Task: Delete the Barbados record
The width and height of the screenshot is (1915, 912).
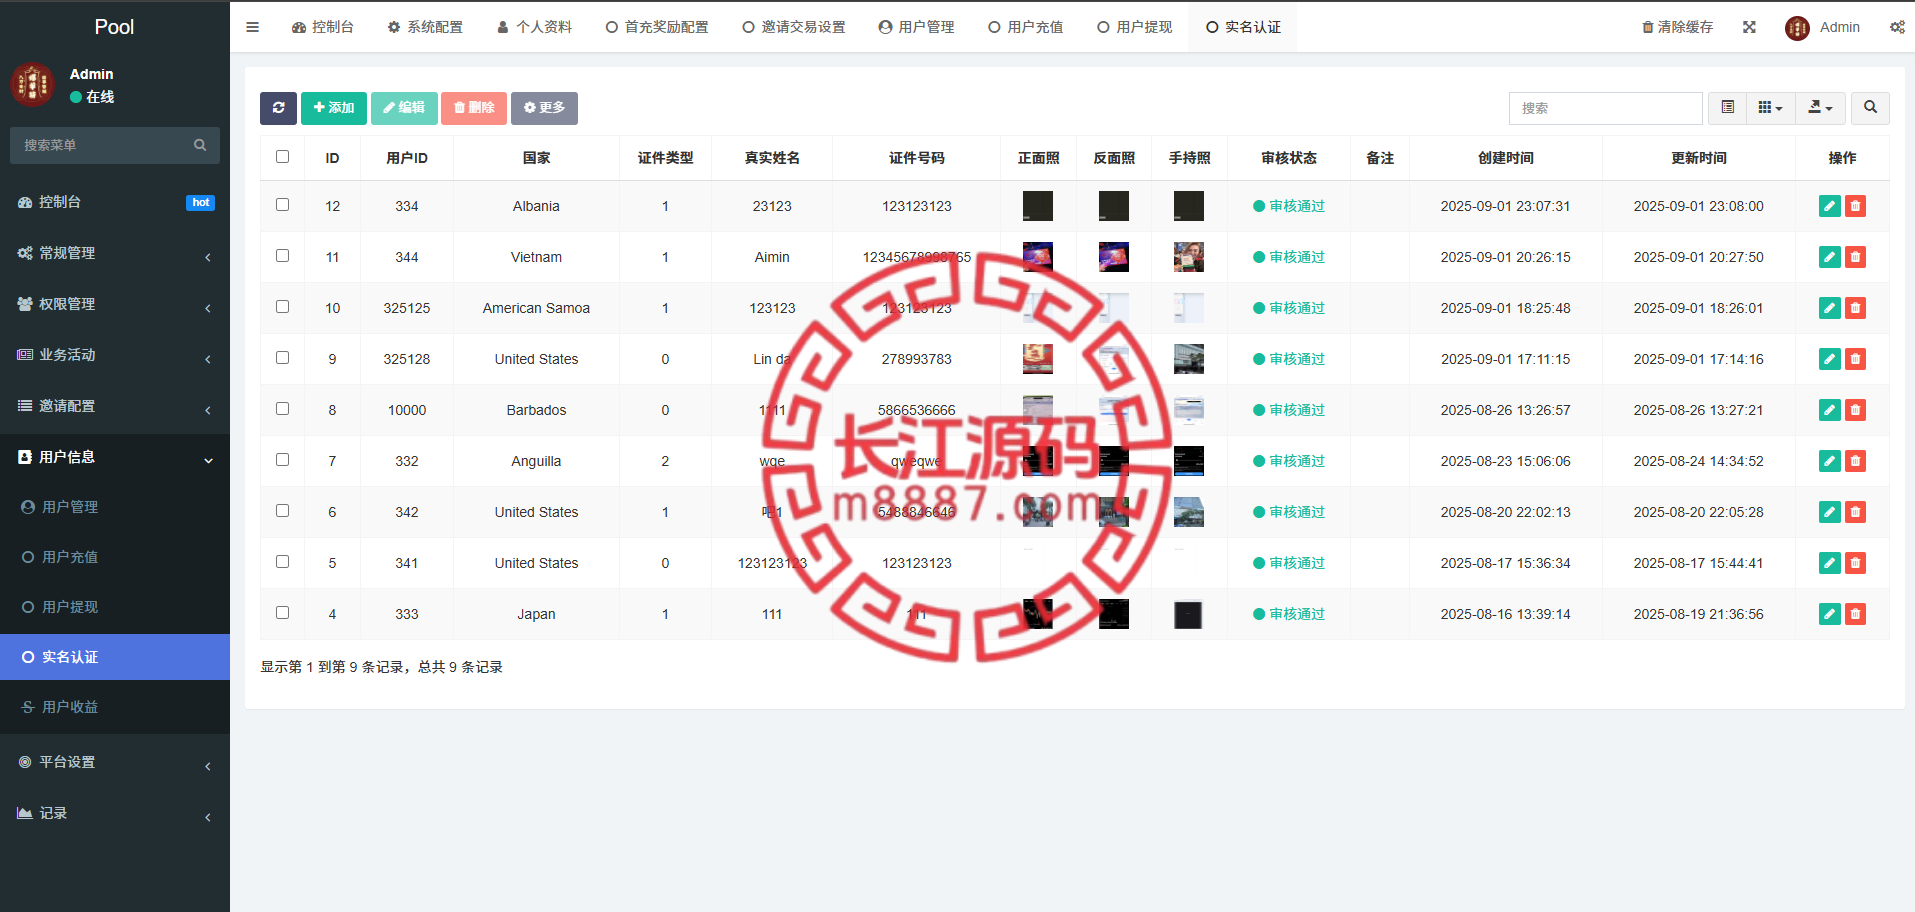Action: coord(1855,410)
